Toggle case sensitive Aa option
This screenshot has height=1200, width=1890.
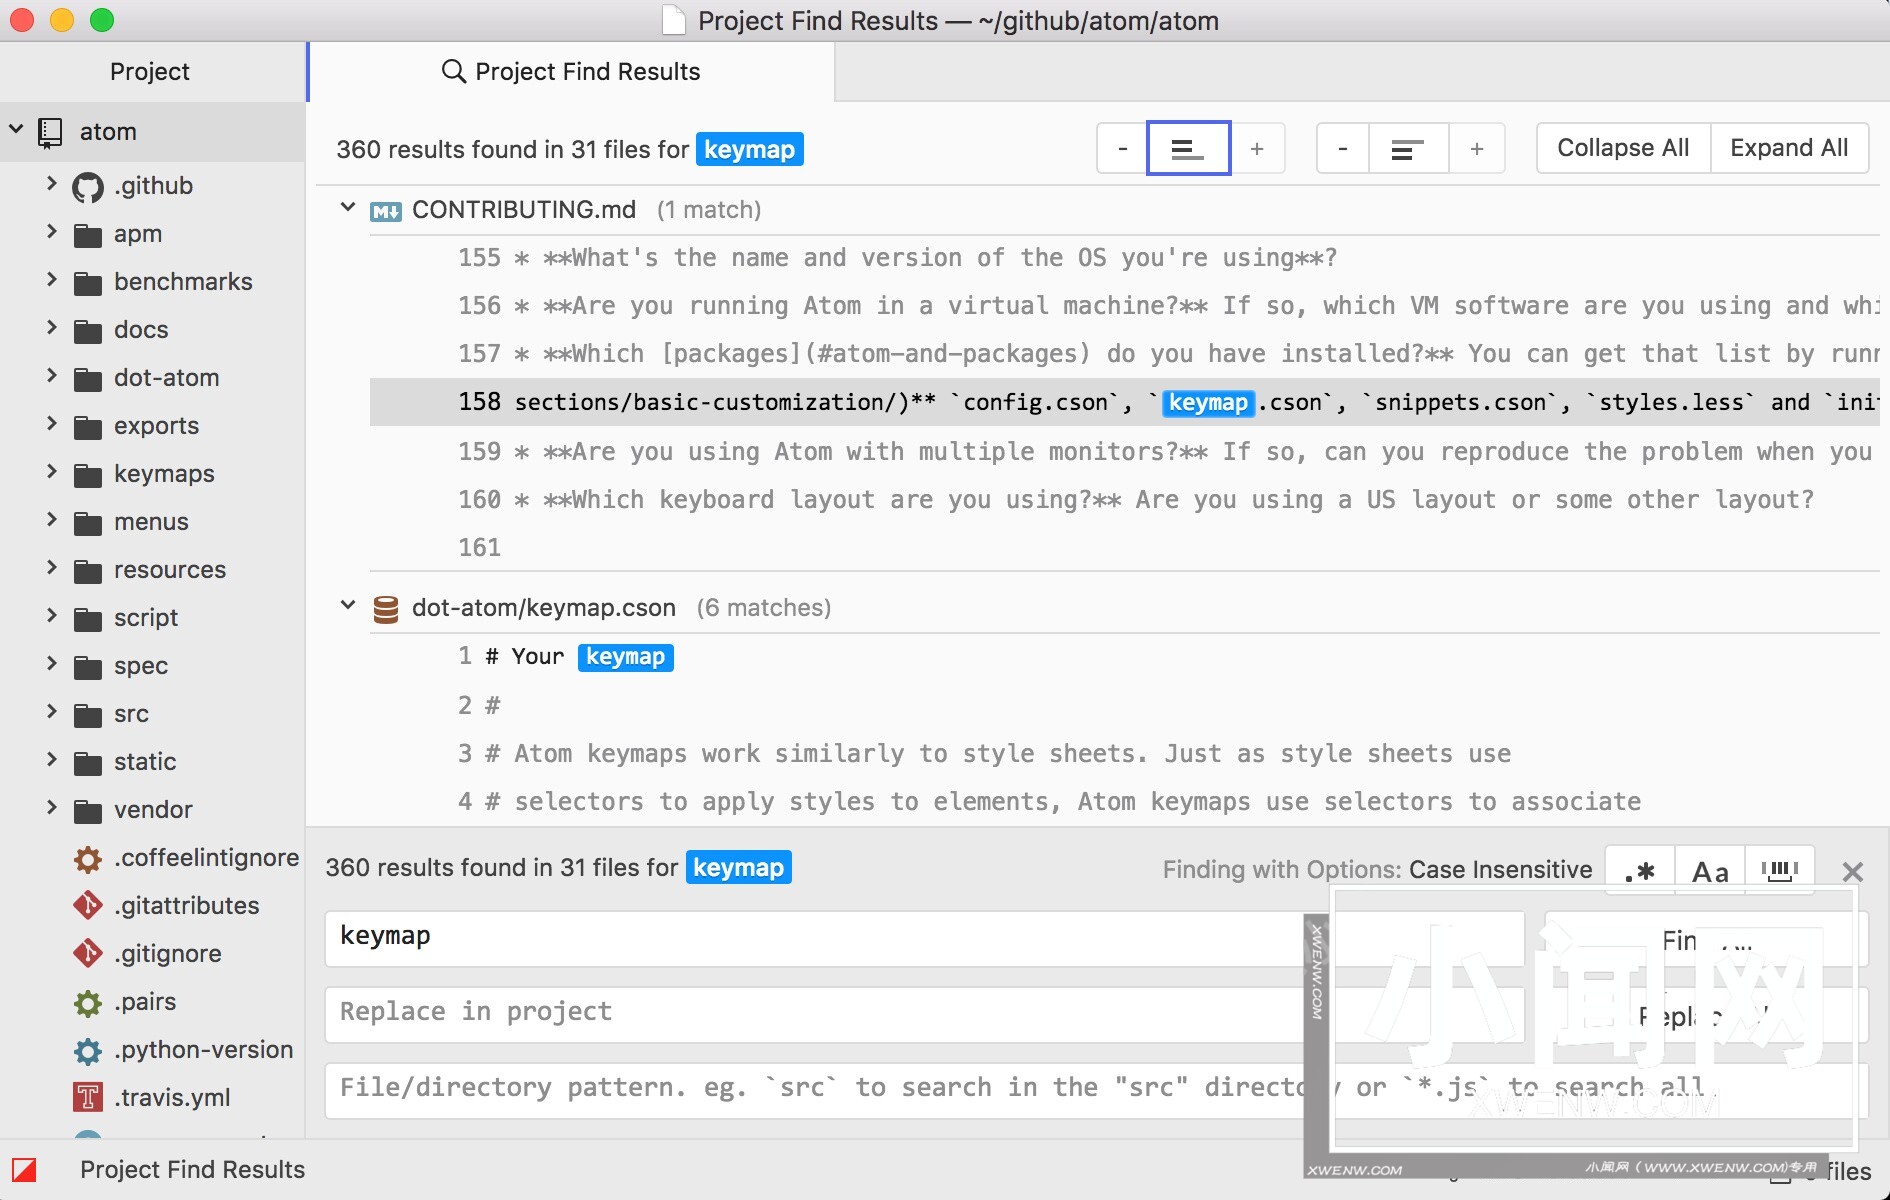click(x=1710, y=870)
